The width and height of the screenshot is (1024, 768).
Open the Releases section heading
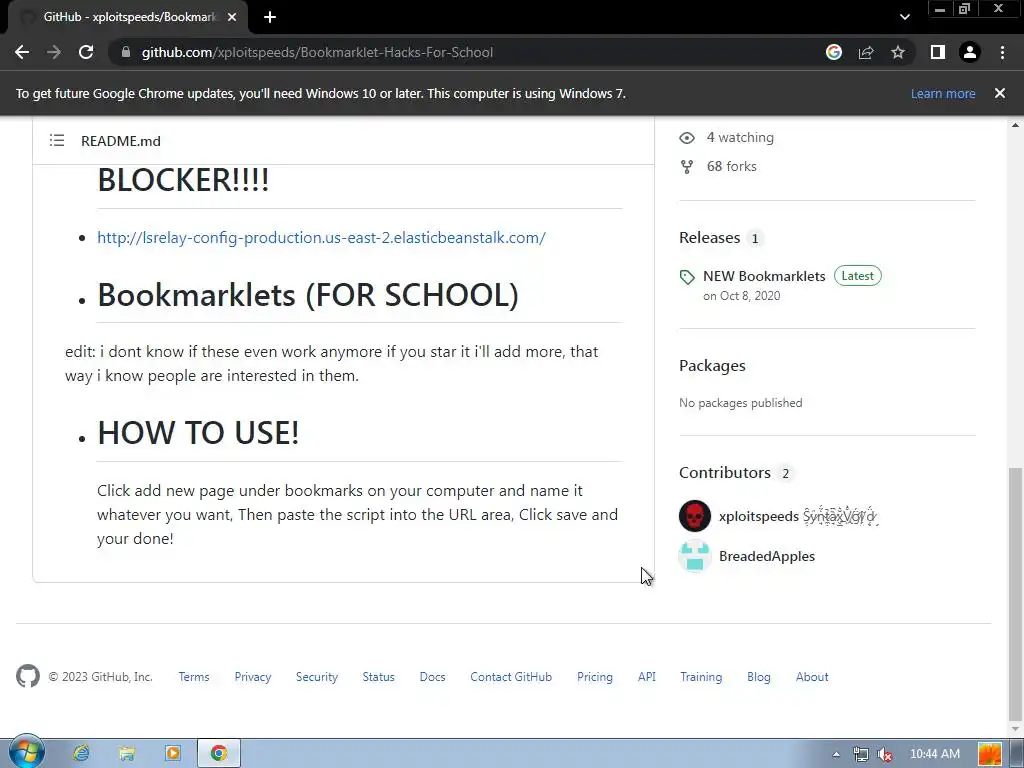[710, 238]
